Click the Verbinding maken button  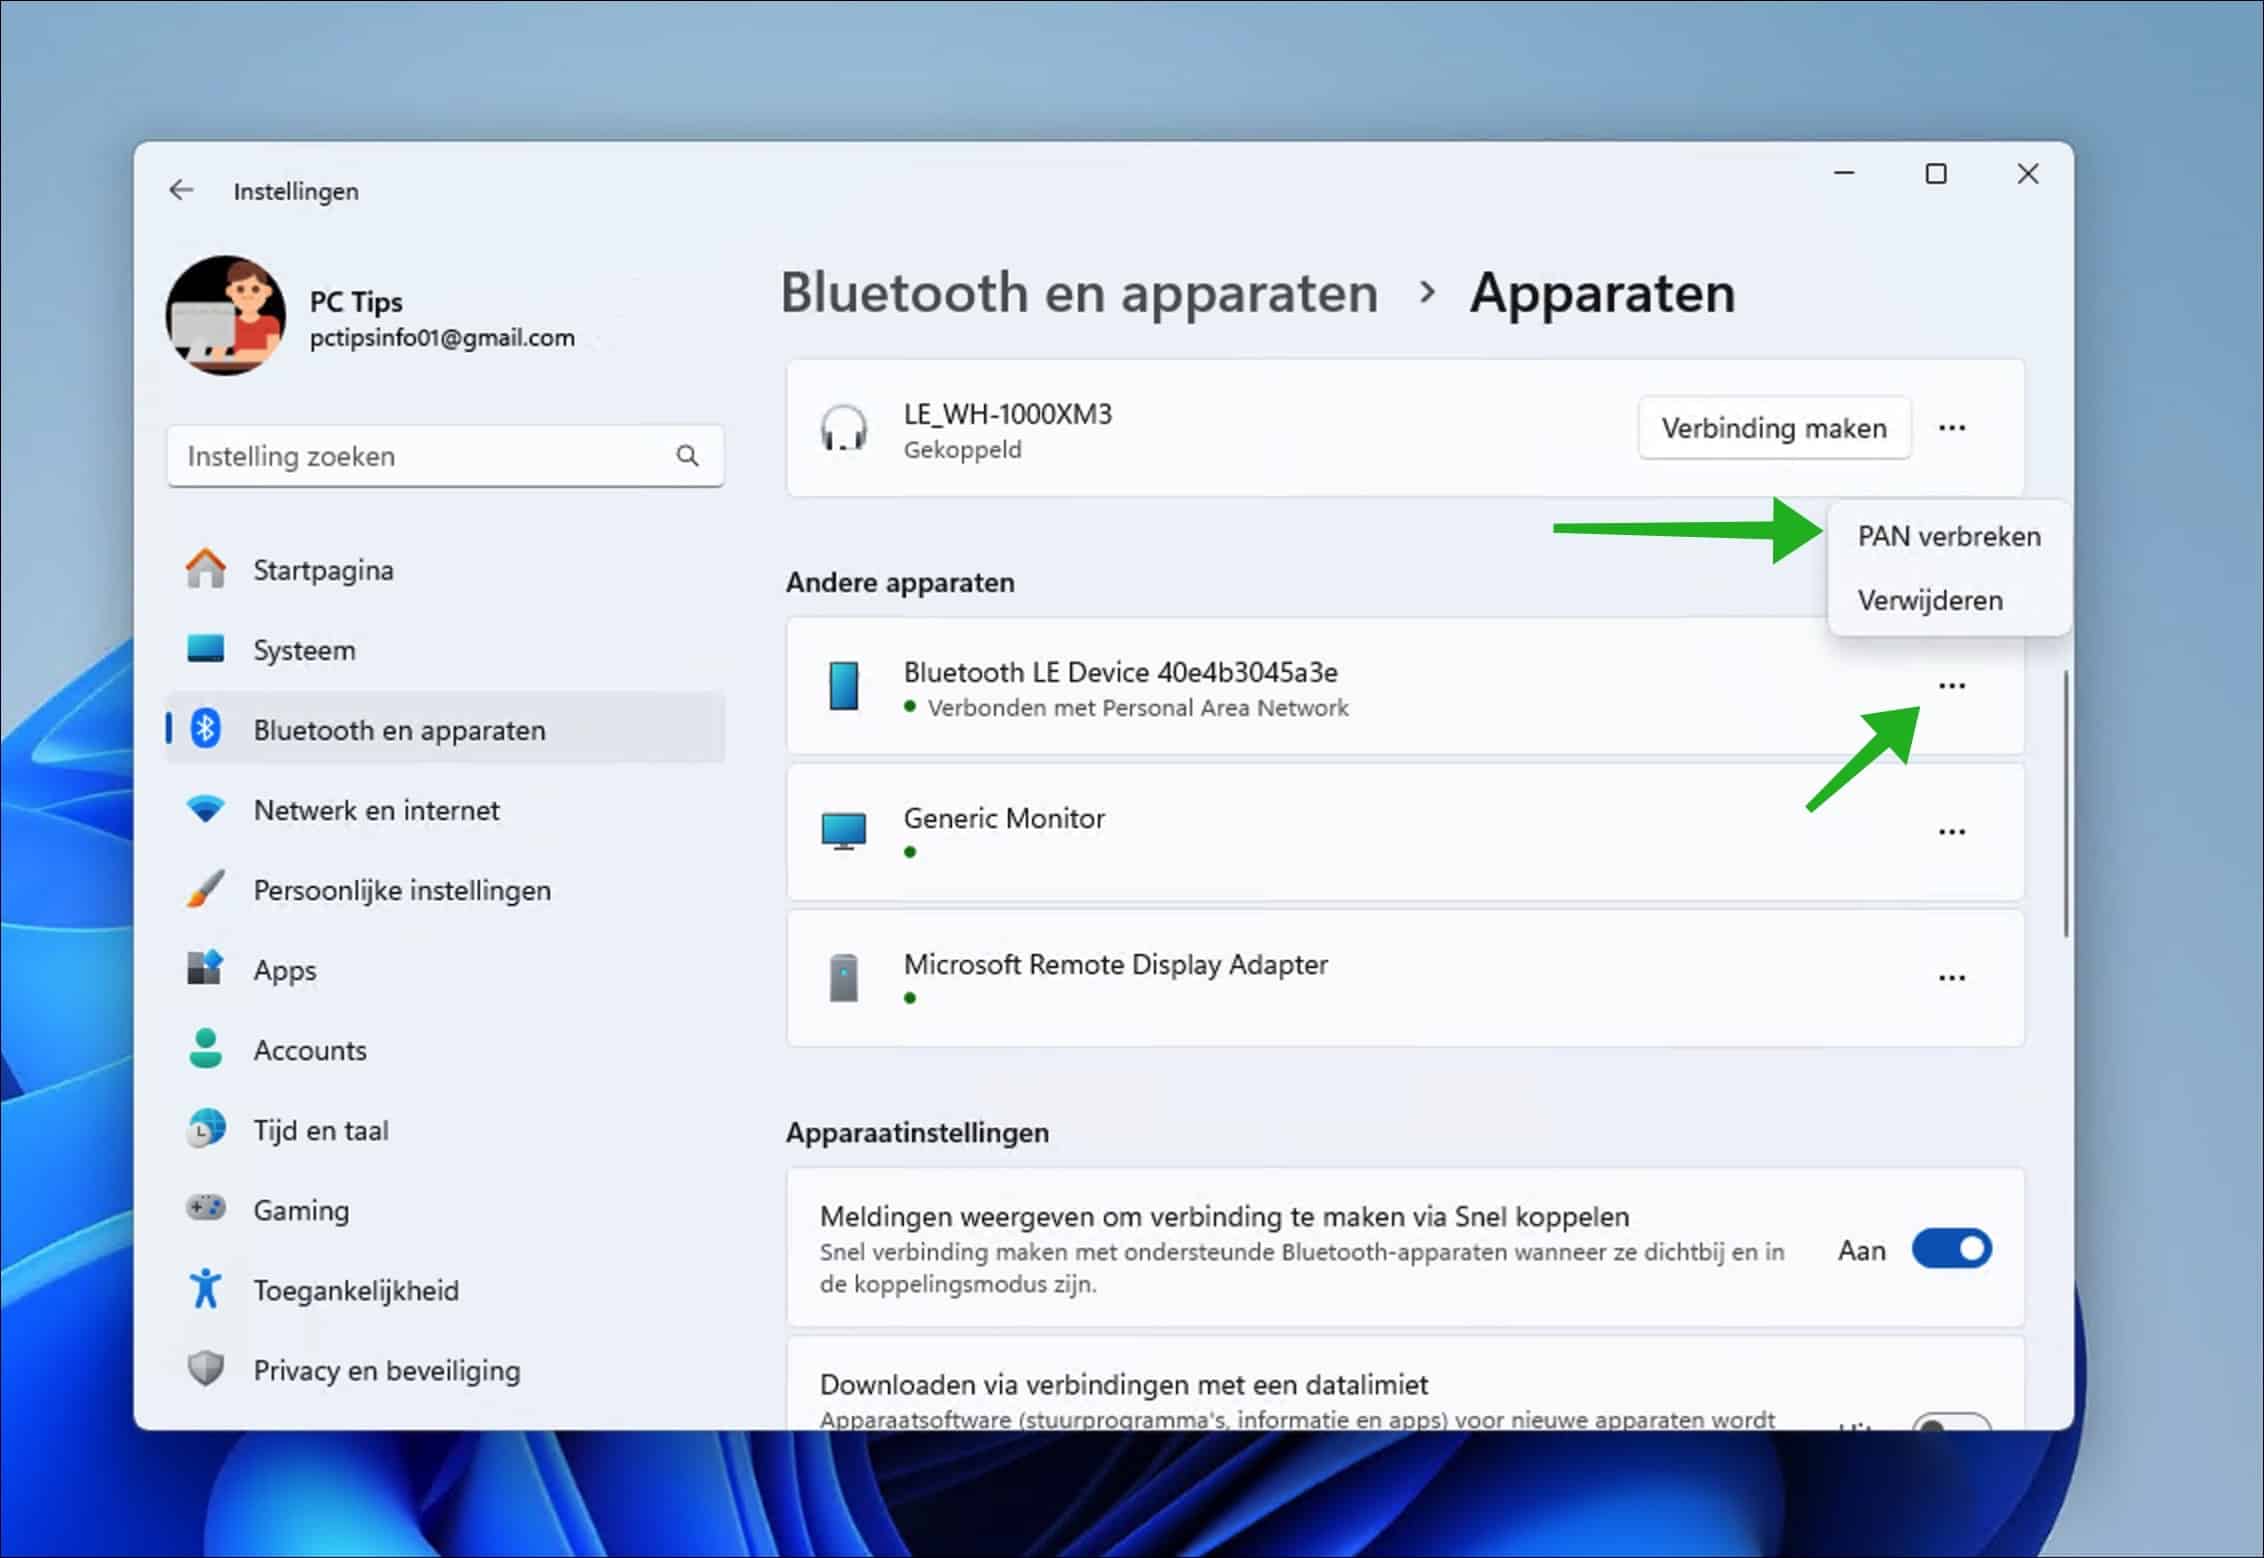tap(1773, 428)
